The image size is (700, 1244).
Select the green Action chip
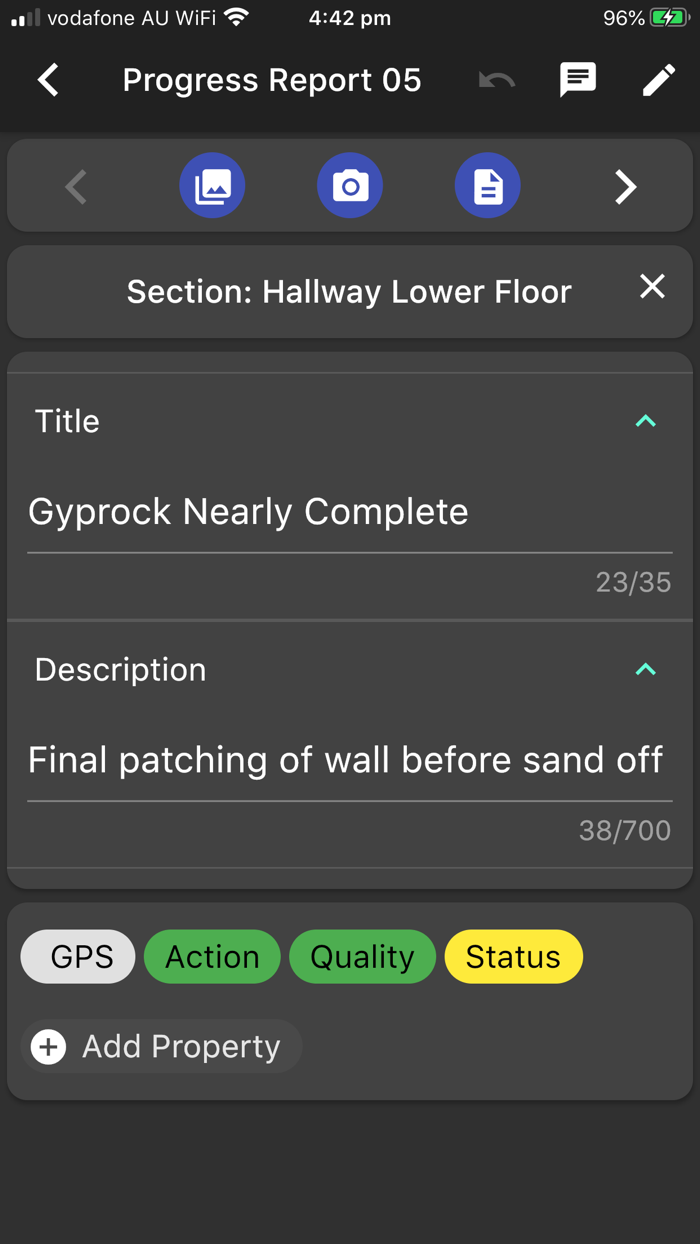point(212,957)
